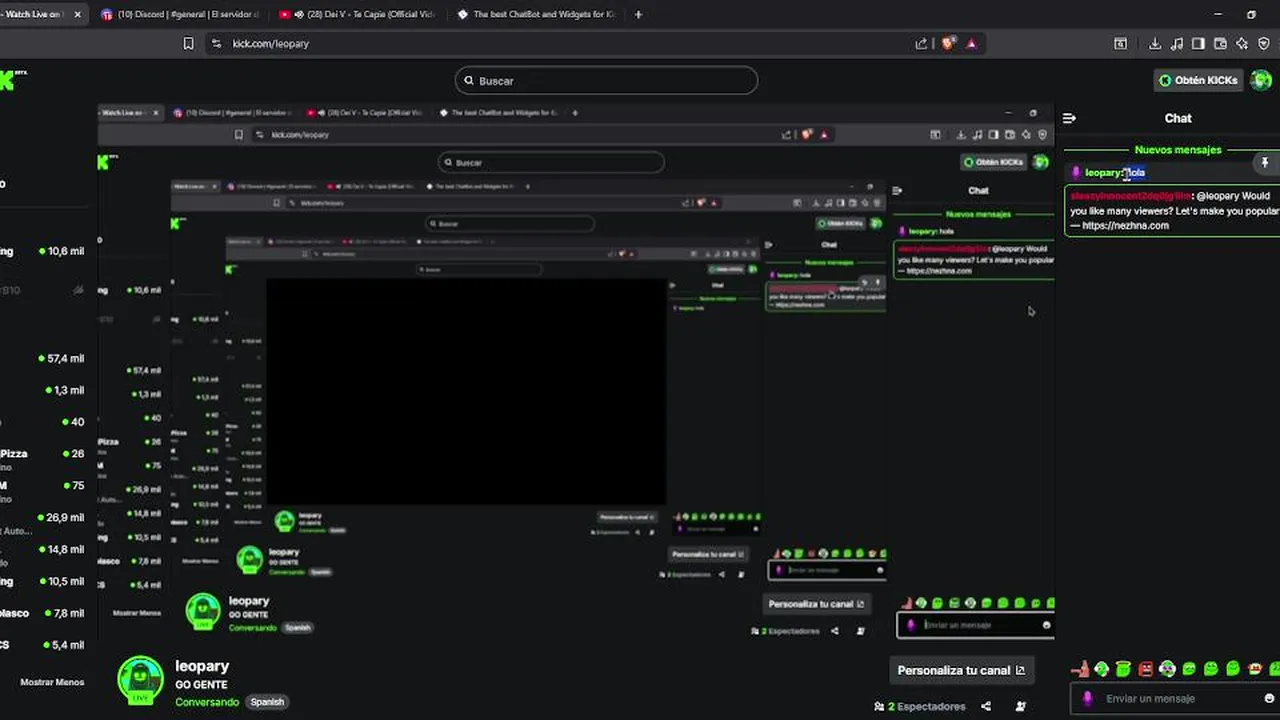Open sidebar channel with 10,6 mil viewers
Viewport: 1280px width, 720px height.
pos(42,251)
